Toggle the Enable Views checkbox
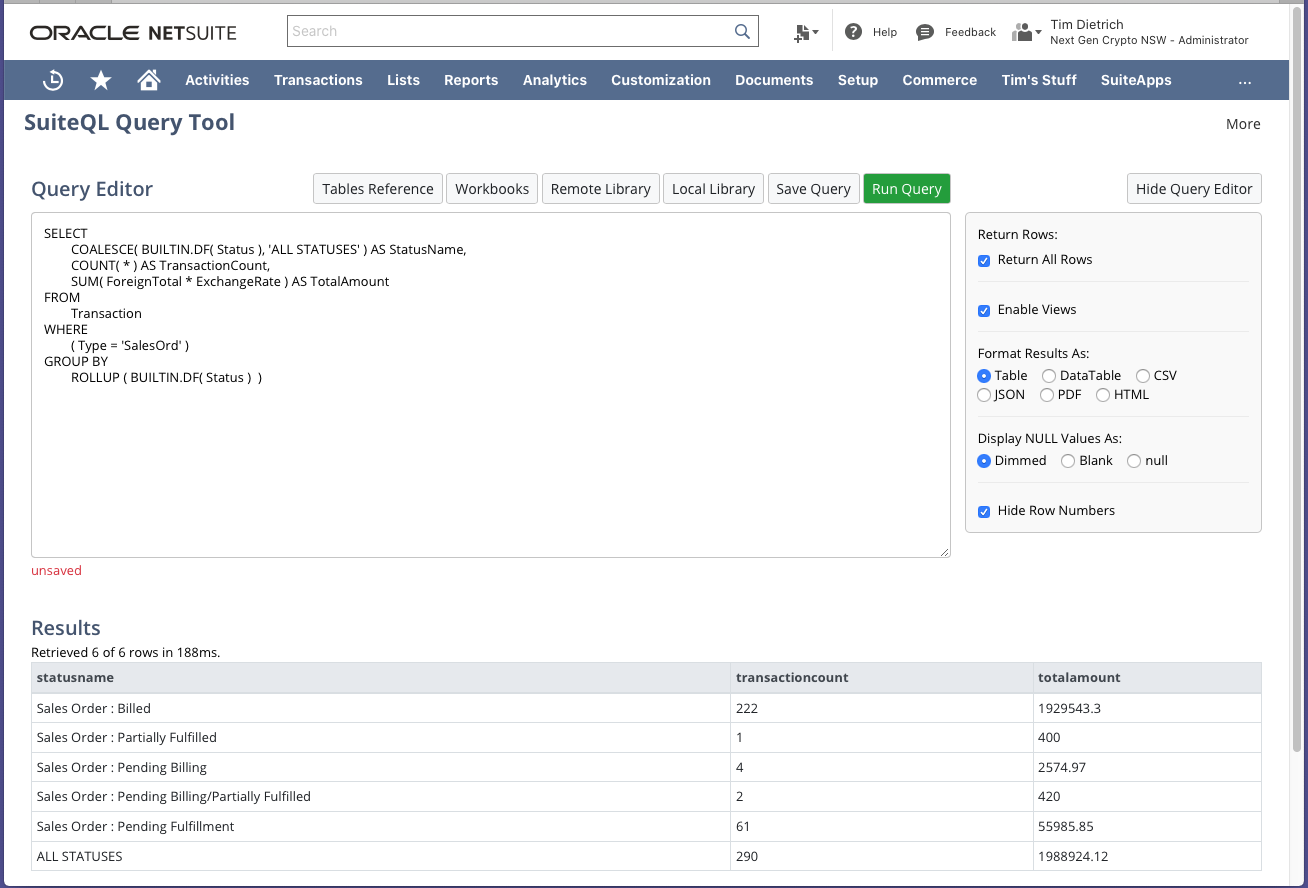1308x888 pixels. coord(984,310)
